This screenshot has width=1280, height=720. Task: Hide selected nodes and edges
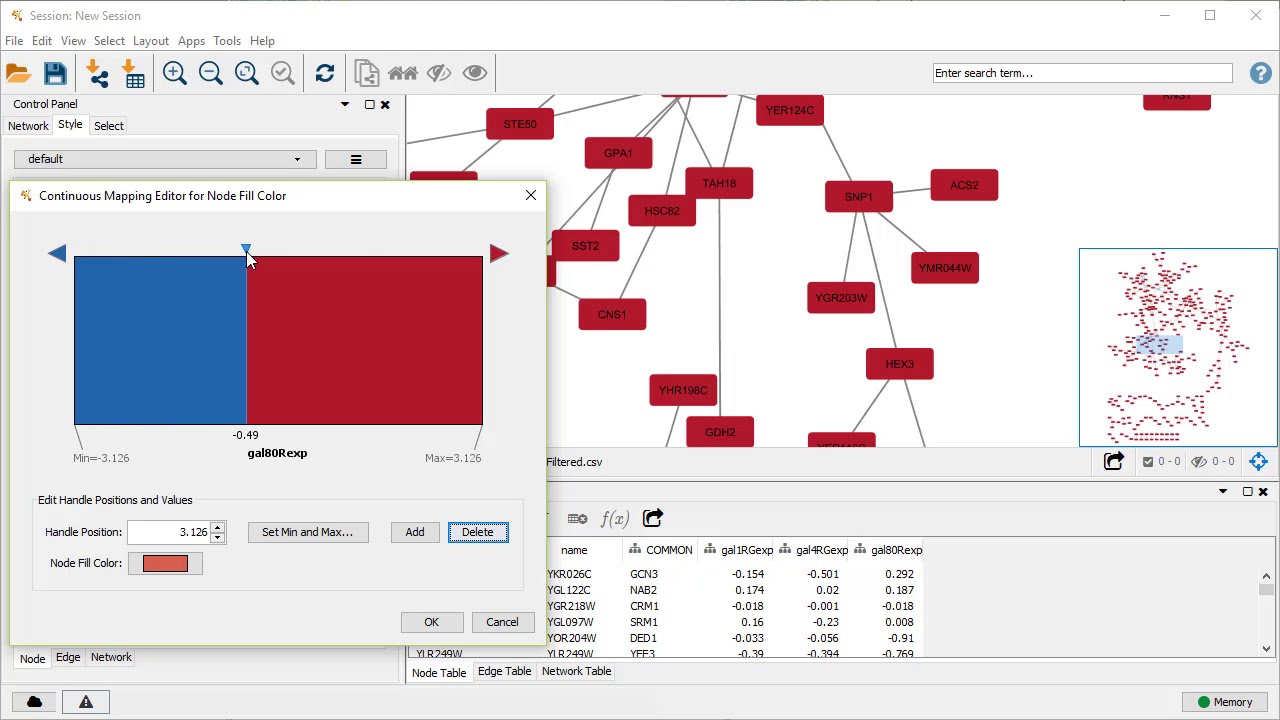point(439,73)
